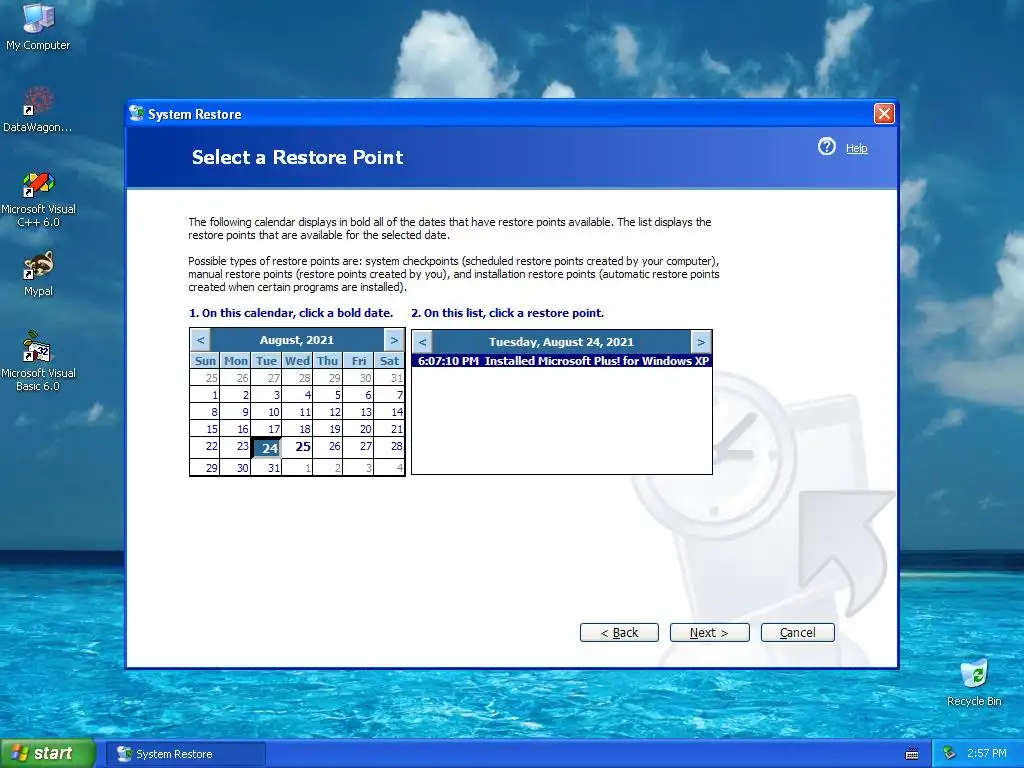Click the Cancel button
This screenshot has height=768, width=1024.
point(797,632)
